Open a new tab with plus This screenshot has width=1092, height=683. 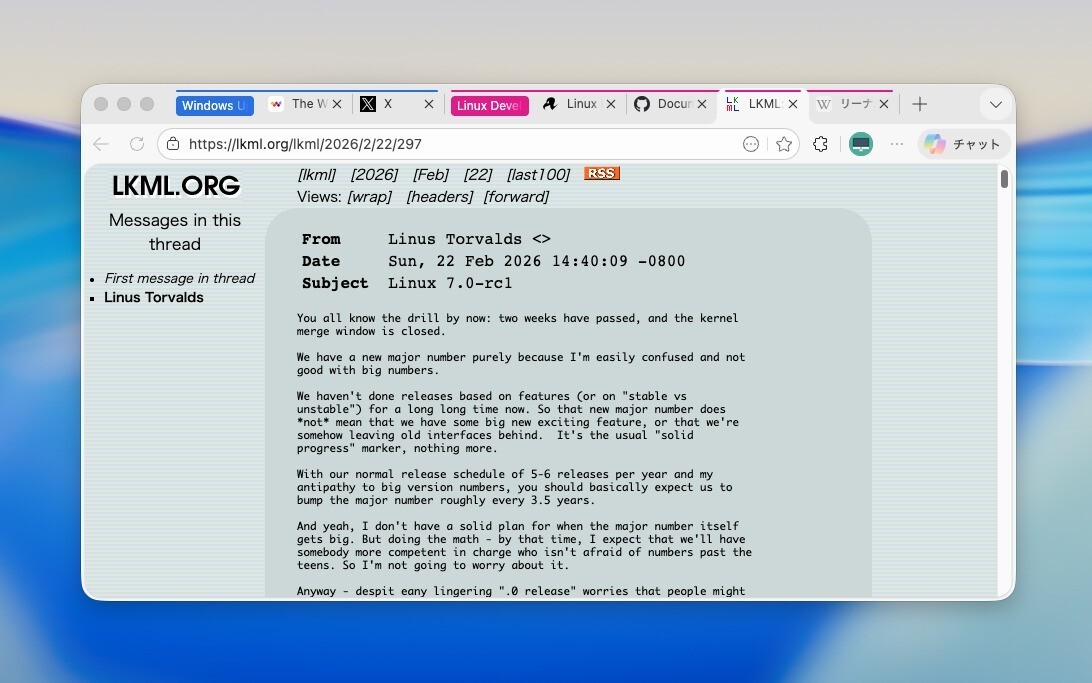pos(920,104)
